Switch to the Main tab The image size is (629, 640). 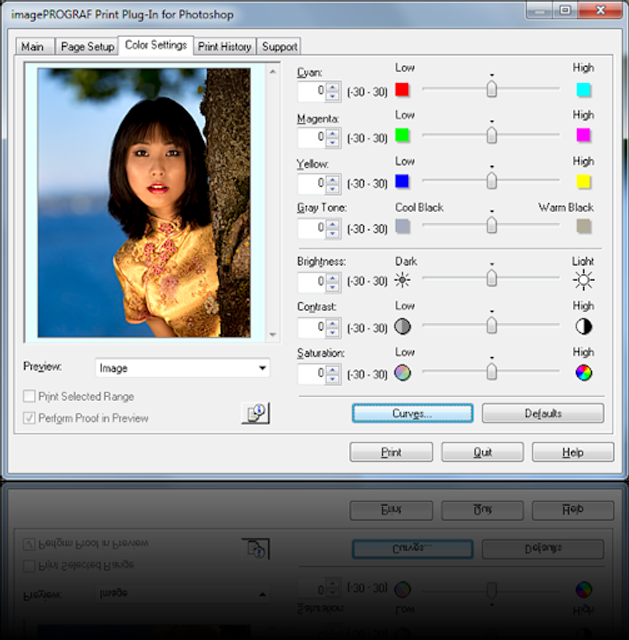tap(33, 47)
